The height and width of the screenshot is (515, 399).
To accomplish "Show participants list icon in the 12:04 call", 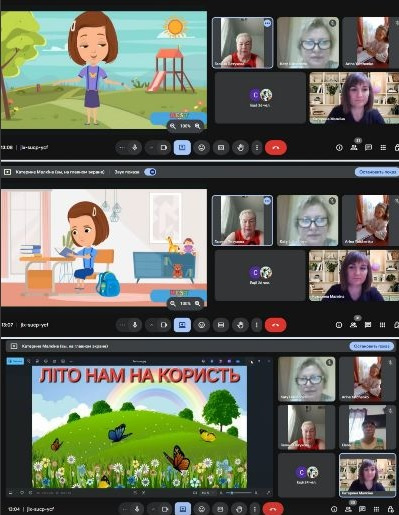I will click(x=348, y=509).
